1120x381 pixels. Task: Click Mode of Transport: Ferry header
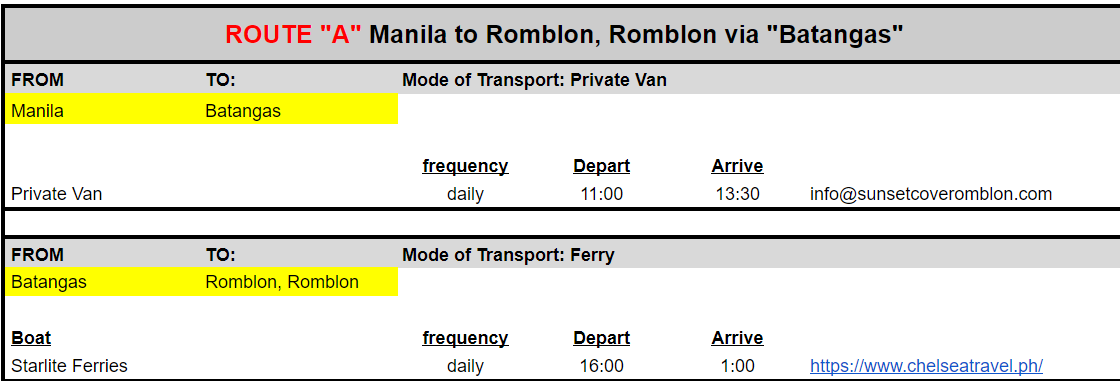click(x=508, y=254)
